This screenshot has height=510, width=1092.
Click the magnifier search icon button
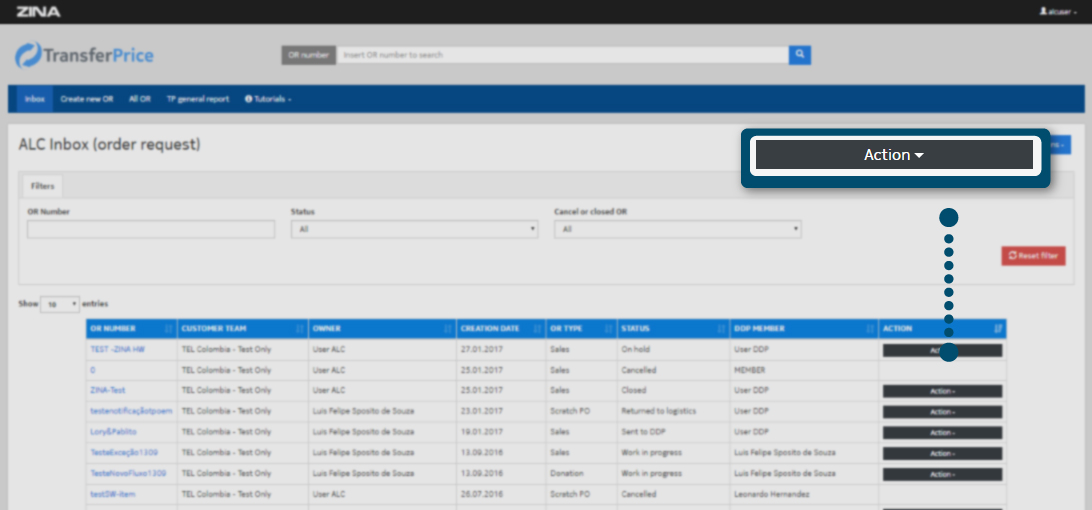point(799,55)
